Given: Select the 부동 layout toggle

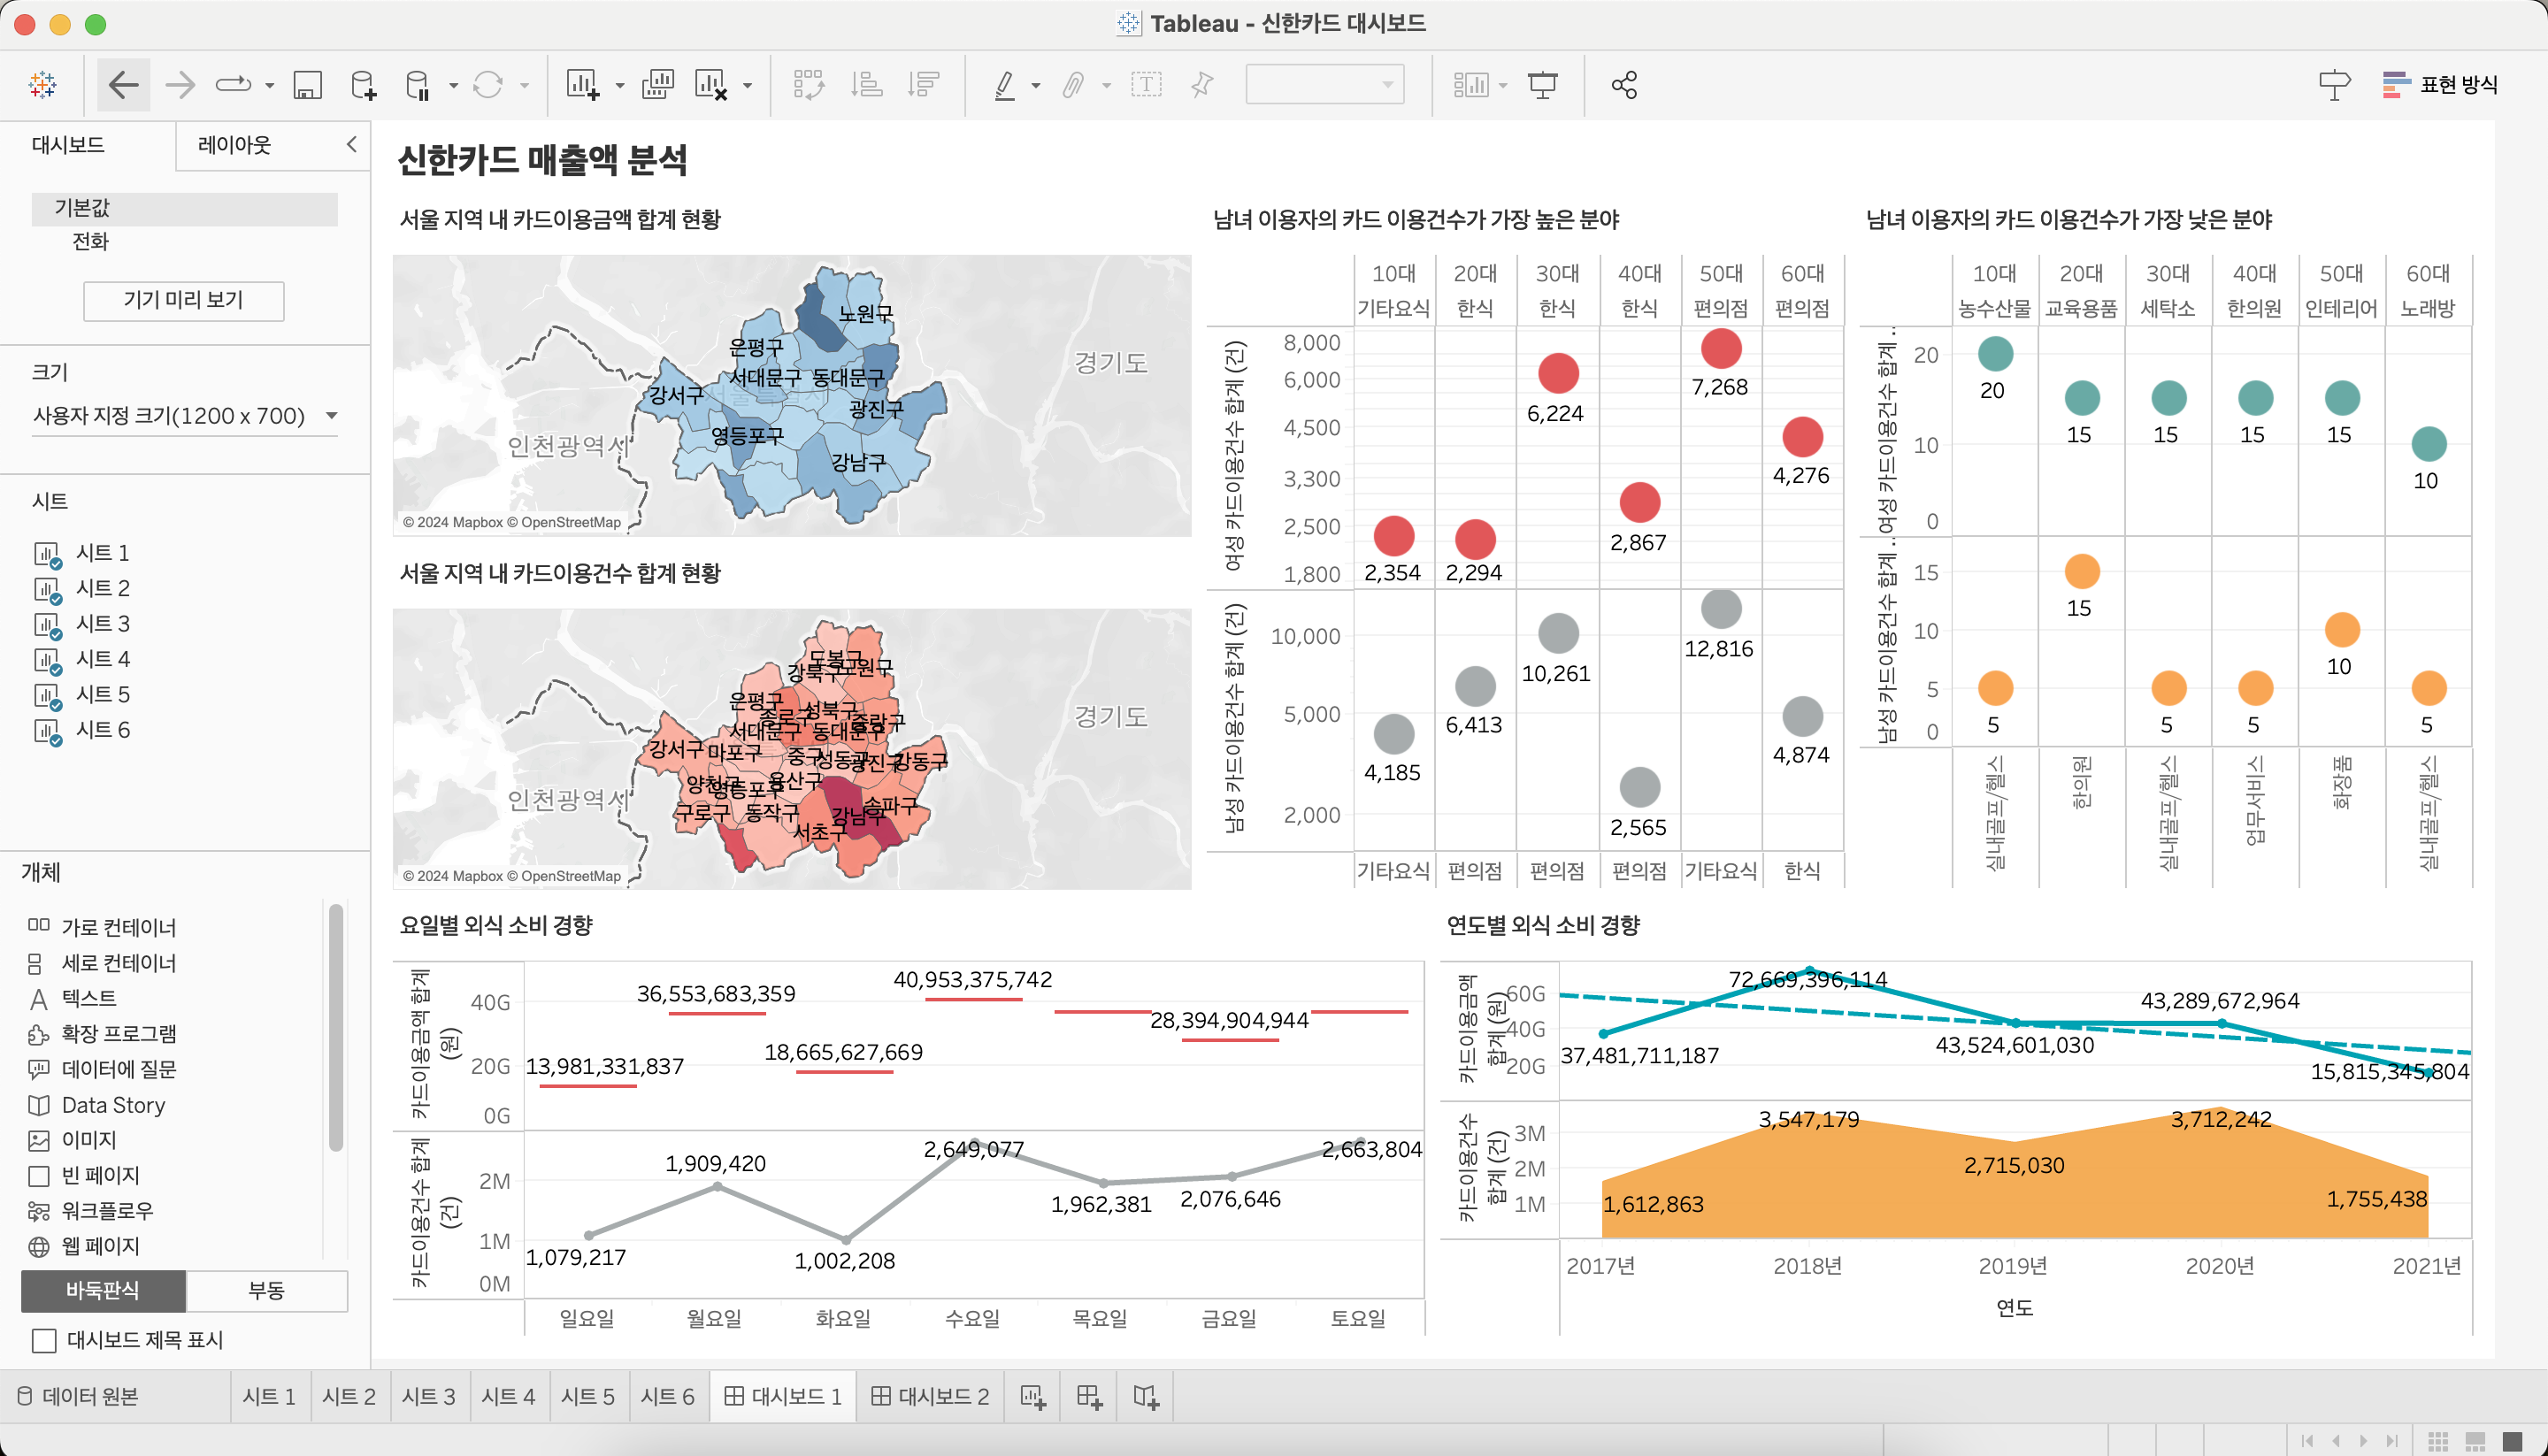Looking at the screenshot, I should (266, 1290).
